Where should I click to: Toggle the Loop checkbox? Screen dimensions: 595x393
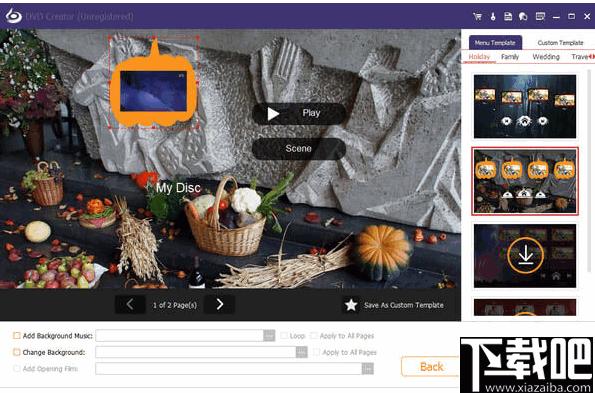click(x=284, y=336)
